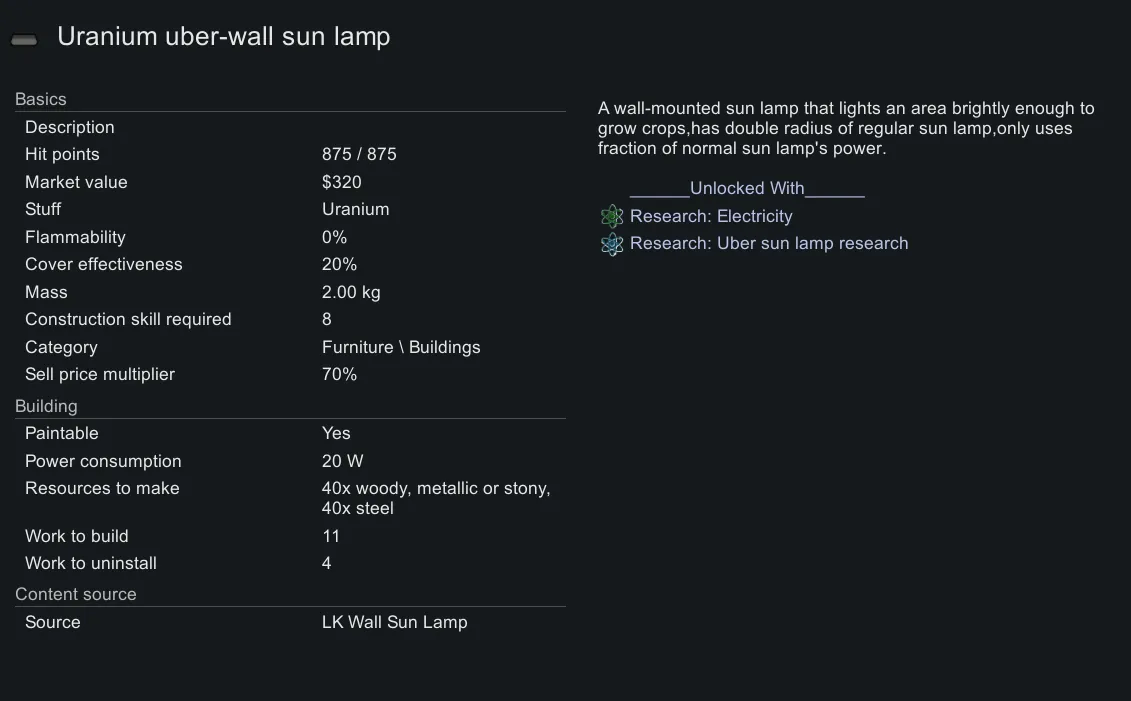Screen dimensions: 1131x701
Task: Select the Stuff Uranium row
Action: 290,210
